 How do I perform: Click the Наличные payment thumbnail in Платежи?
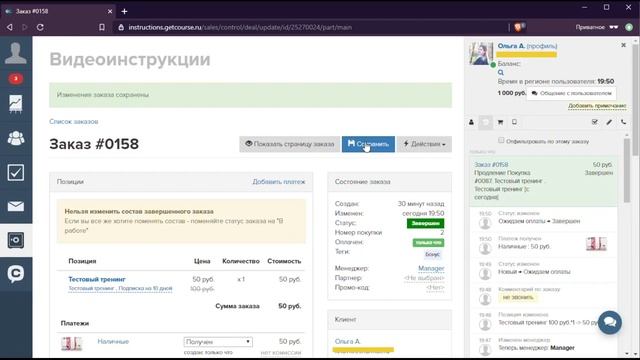71,344
